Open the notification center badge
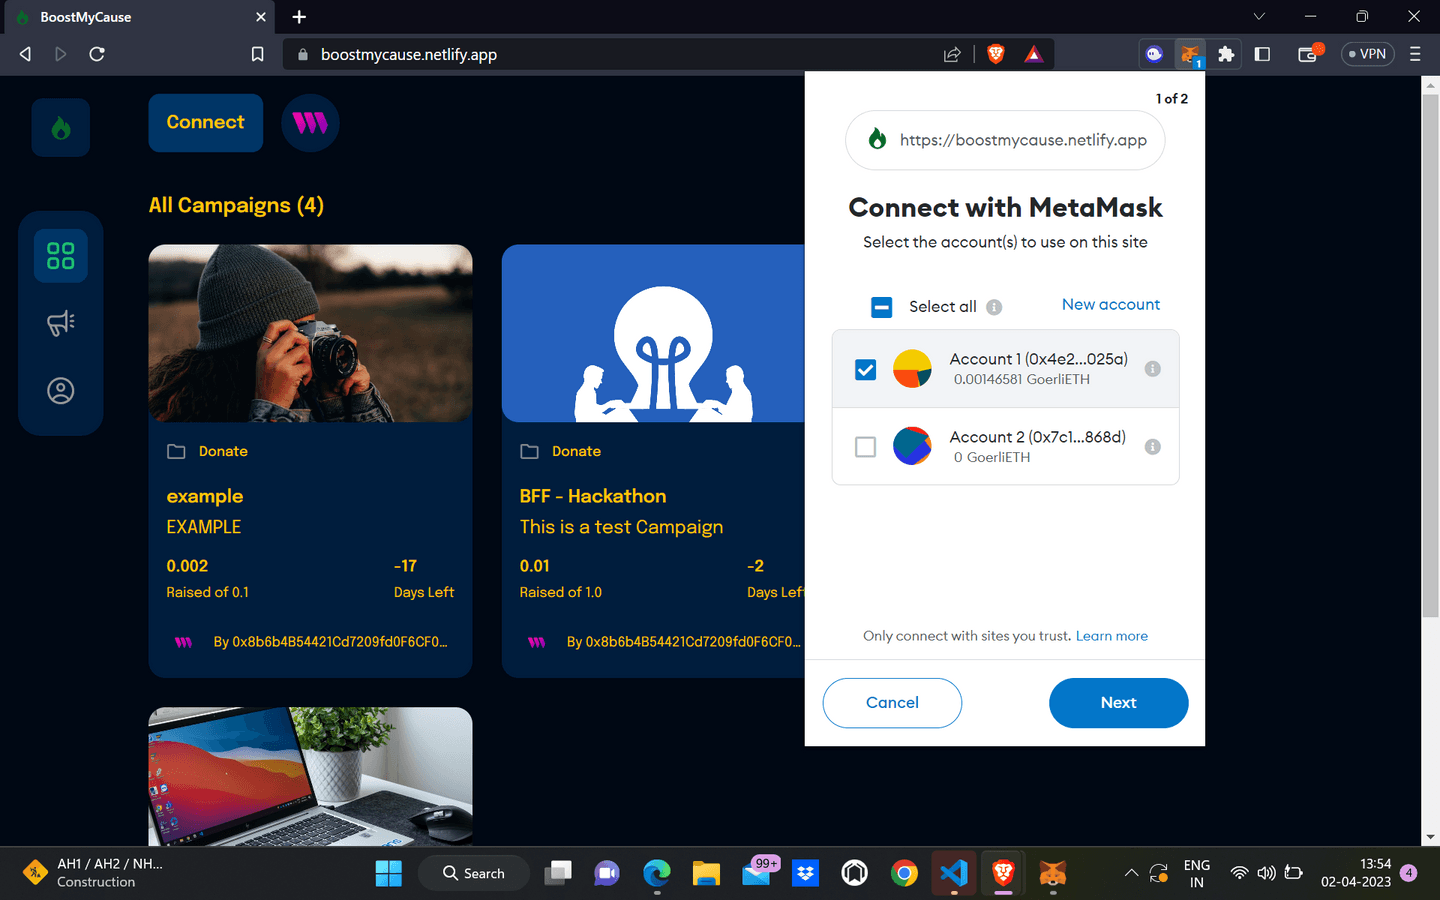 [x=1409, y=873]
